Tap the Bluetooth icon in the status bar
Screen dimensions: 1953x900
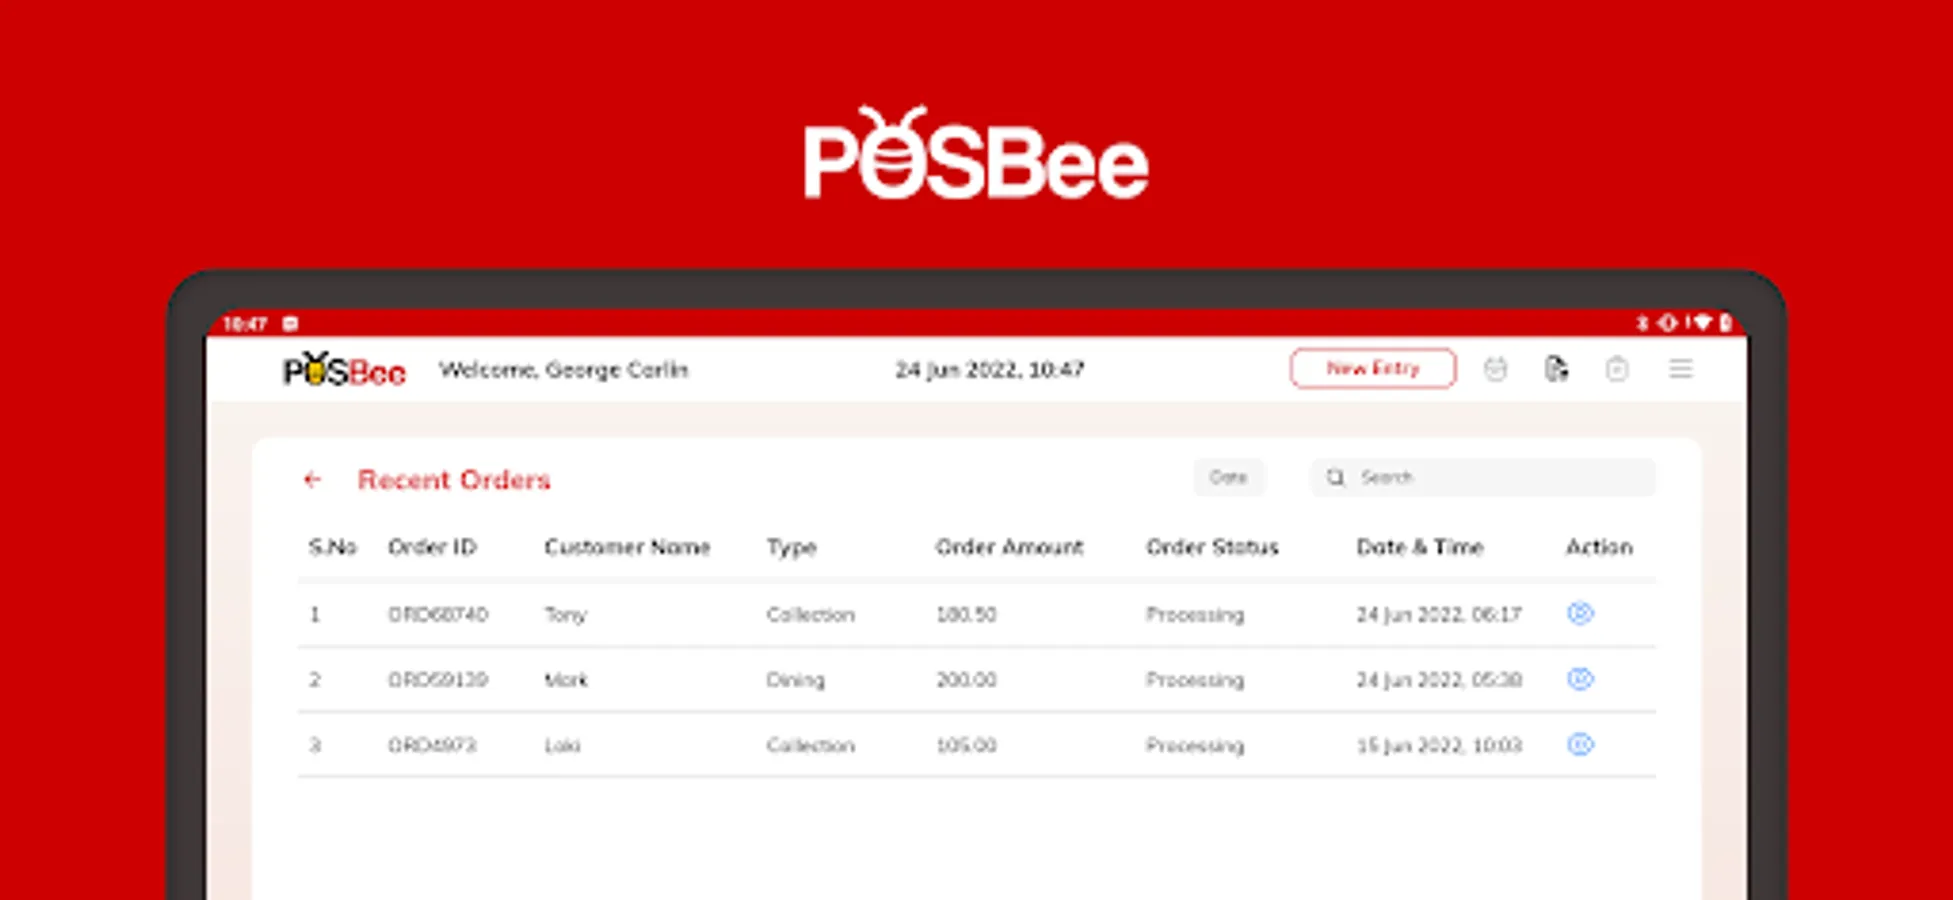click(1641, 323)
